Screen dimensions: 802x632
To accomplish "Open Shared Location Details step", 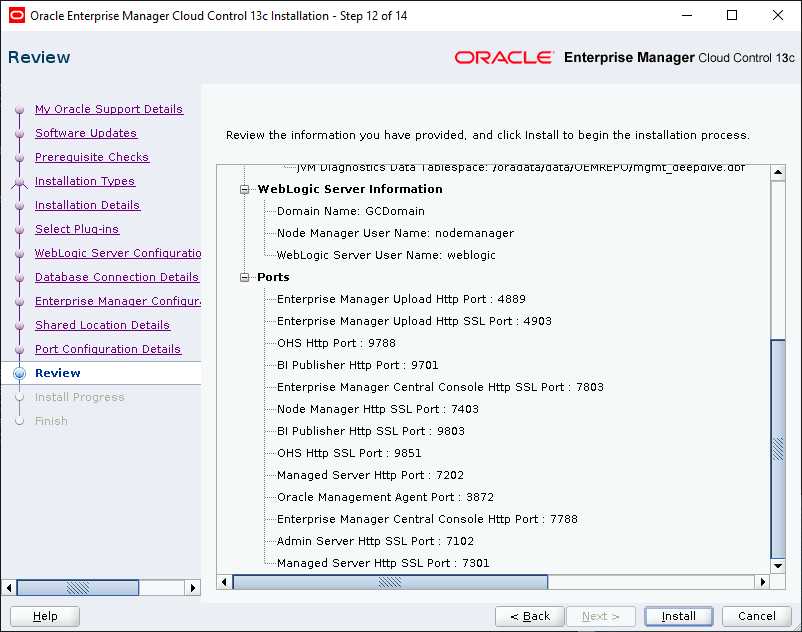I will pos(102,325).
